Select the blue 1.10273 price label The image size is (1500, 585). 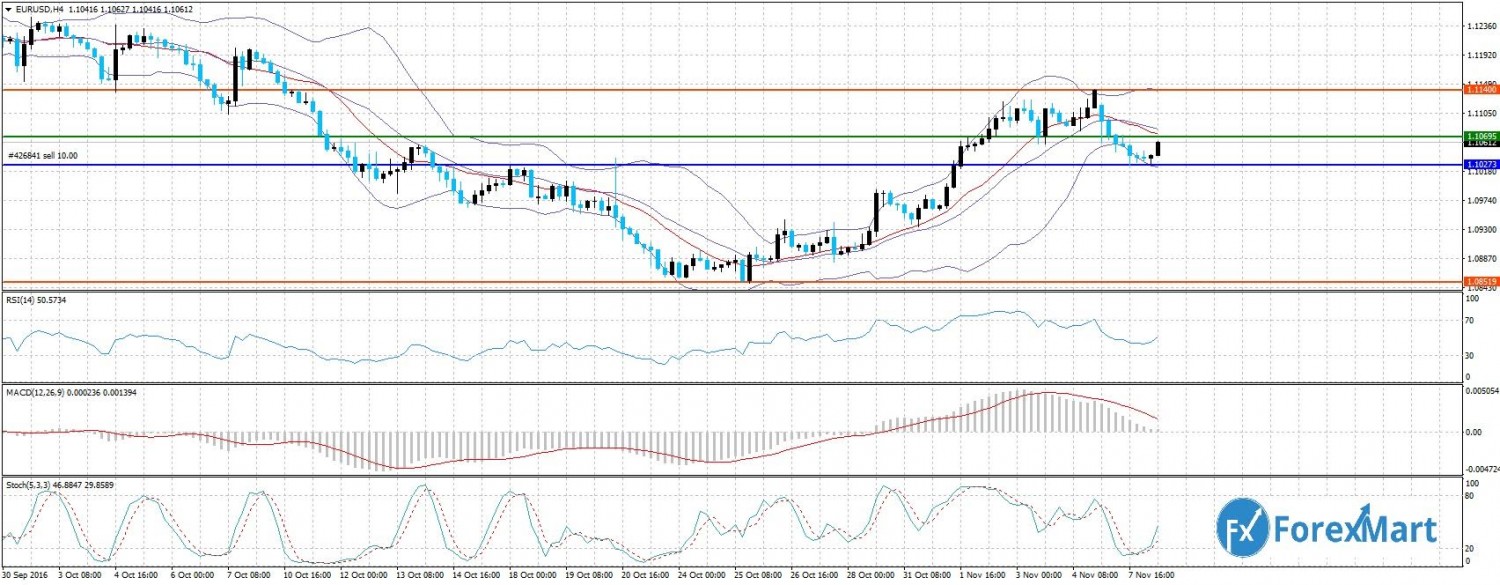pyautogui.click(x=1479, y=164)
